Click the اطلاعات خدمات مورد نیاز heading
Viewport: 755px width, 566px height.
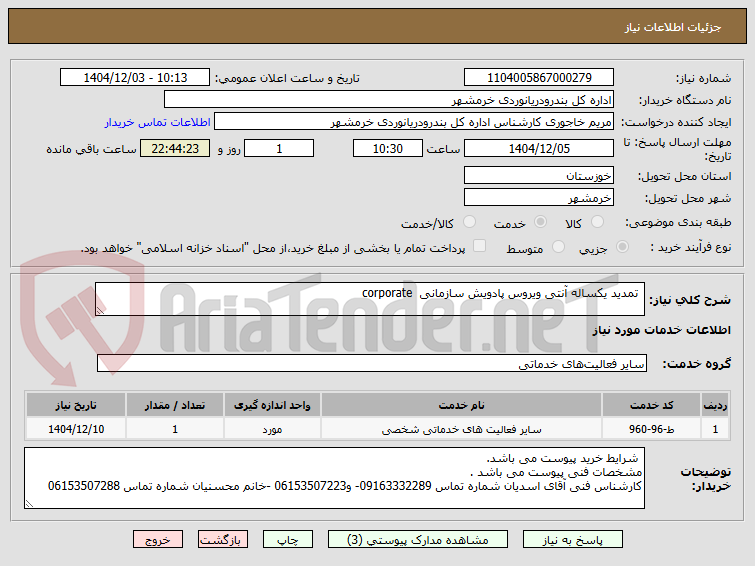[x=661, y=330]
